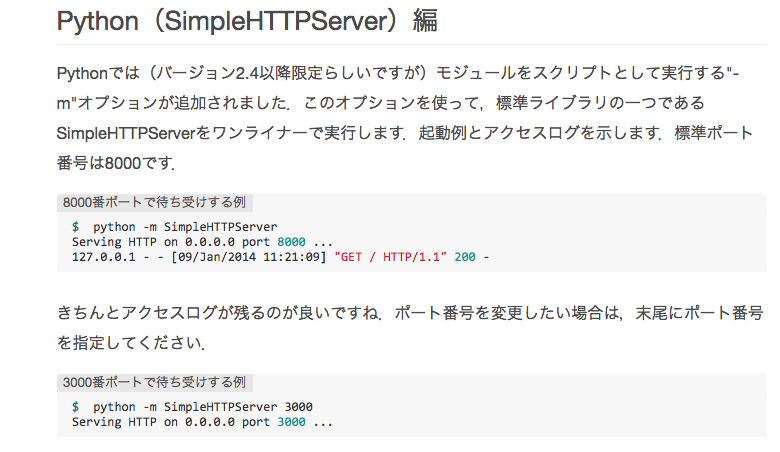Click the 127.0.0.1 IP address in log
This screenshot has width=780, height=452.
[x=103, y=257]
